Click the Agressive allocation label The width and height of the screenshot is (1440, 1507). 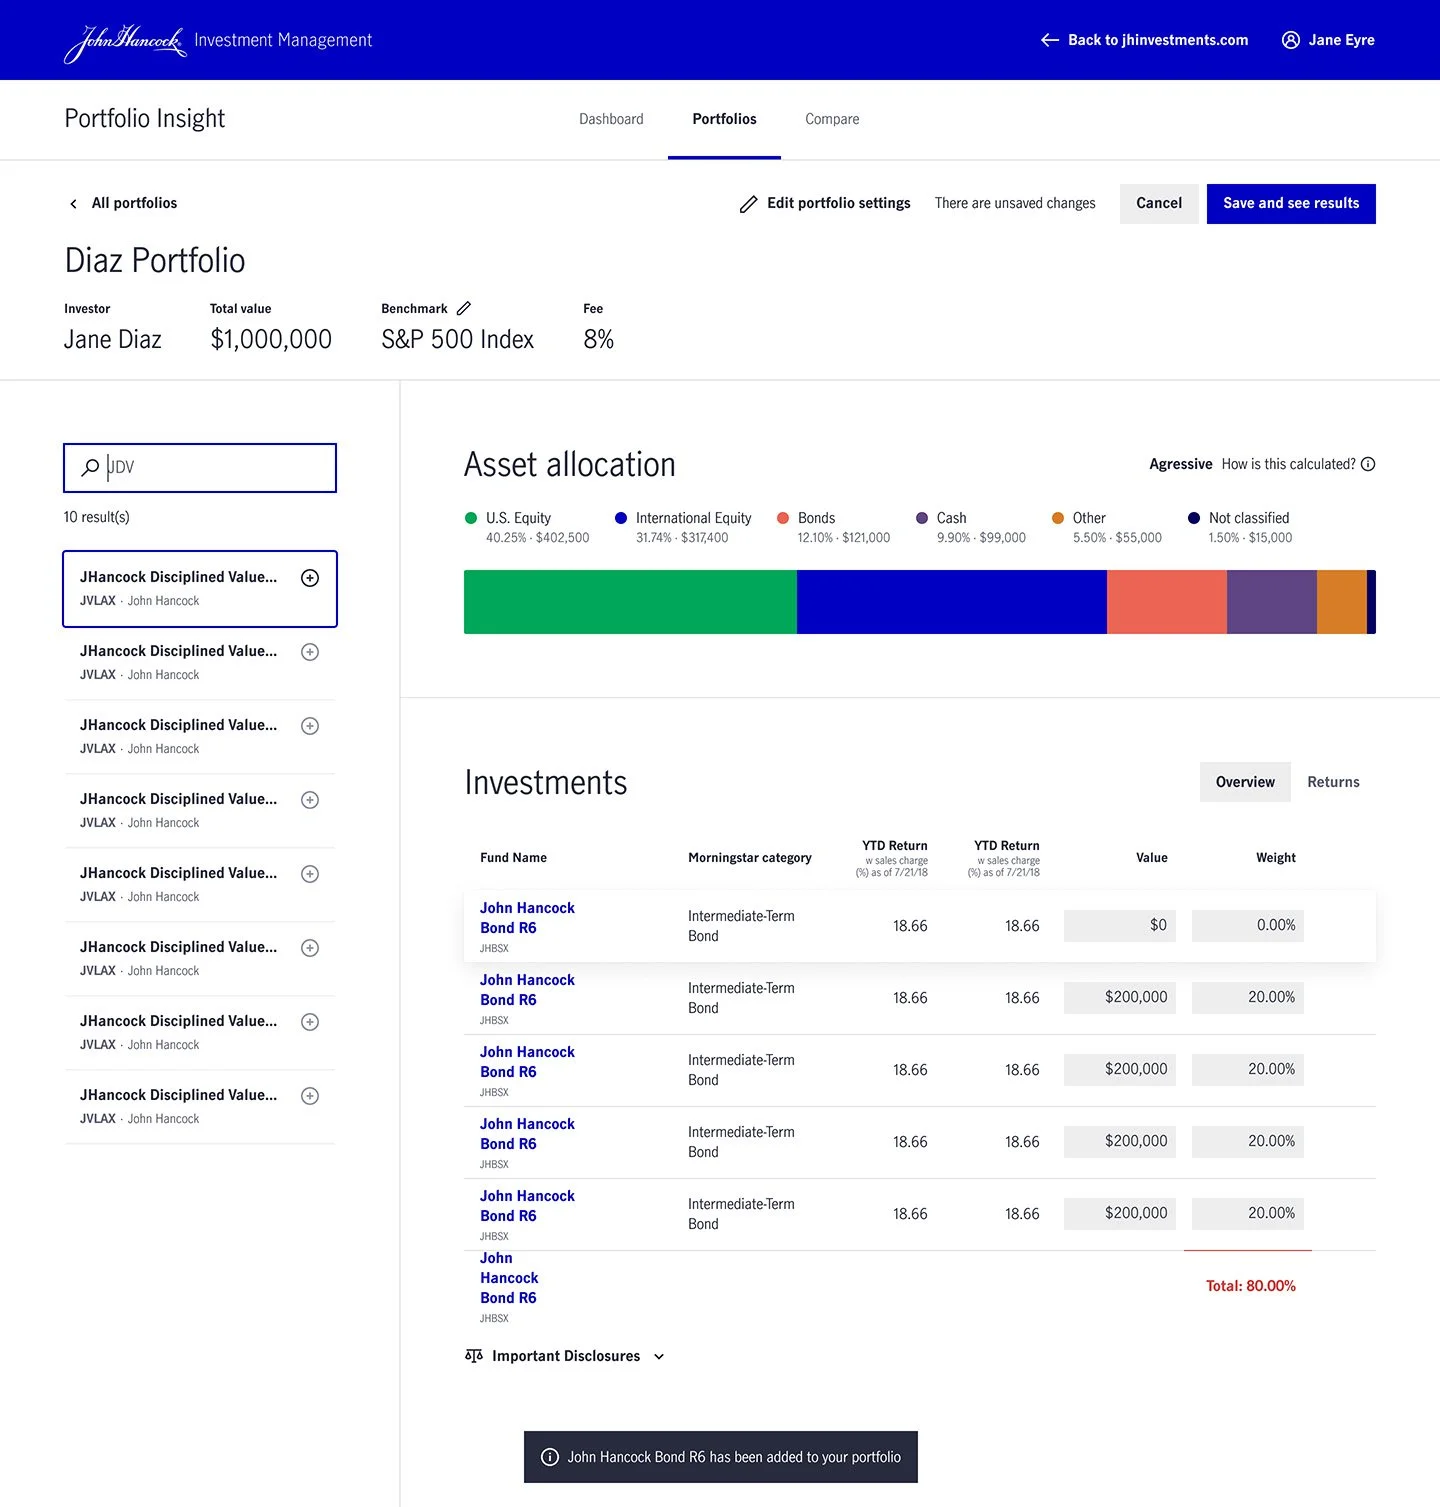pos(1181,464)
